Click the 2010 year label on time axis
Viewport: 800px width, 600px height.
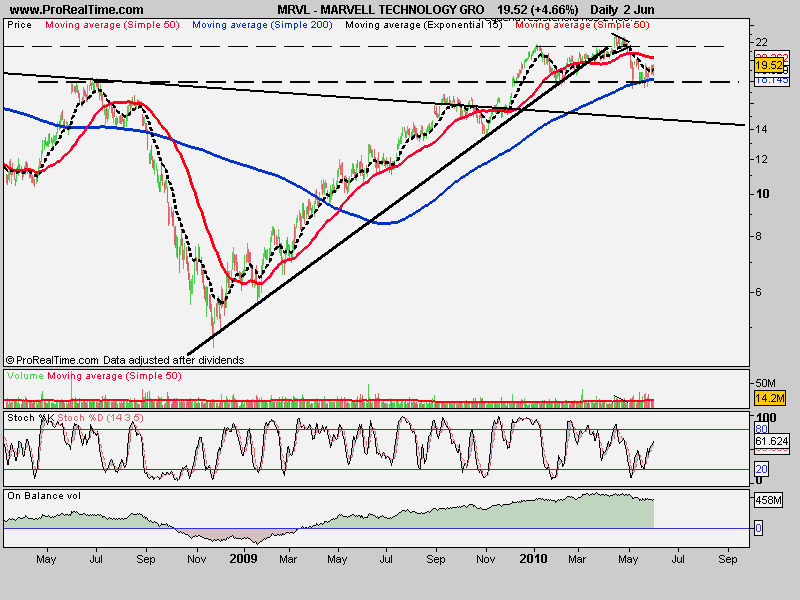pyautogui.click(x=533, y=559)
